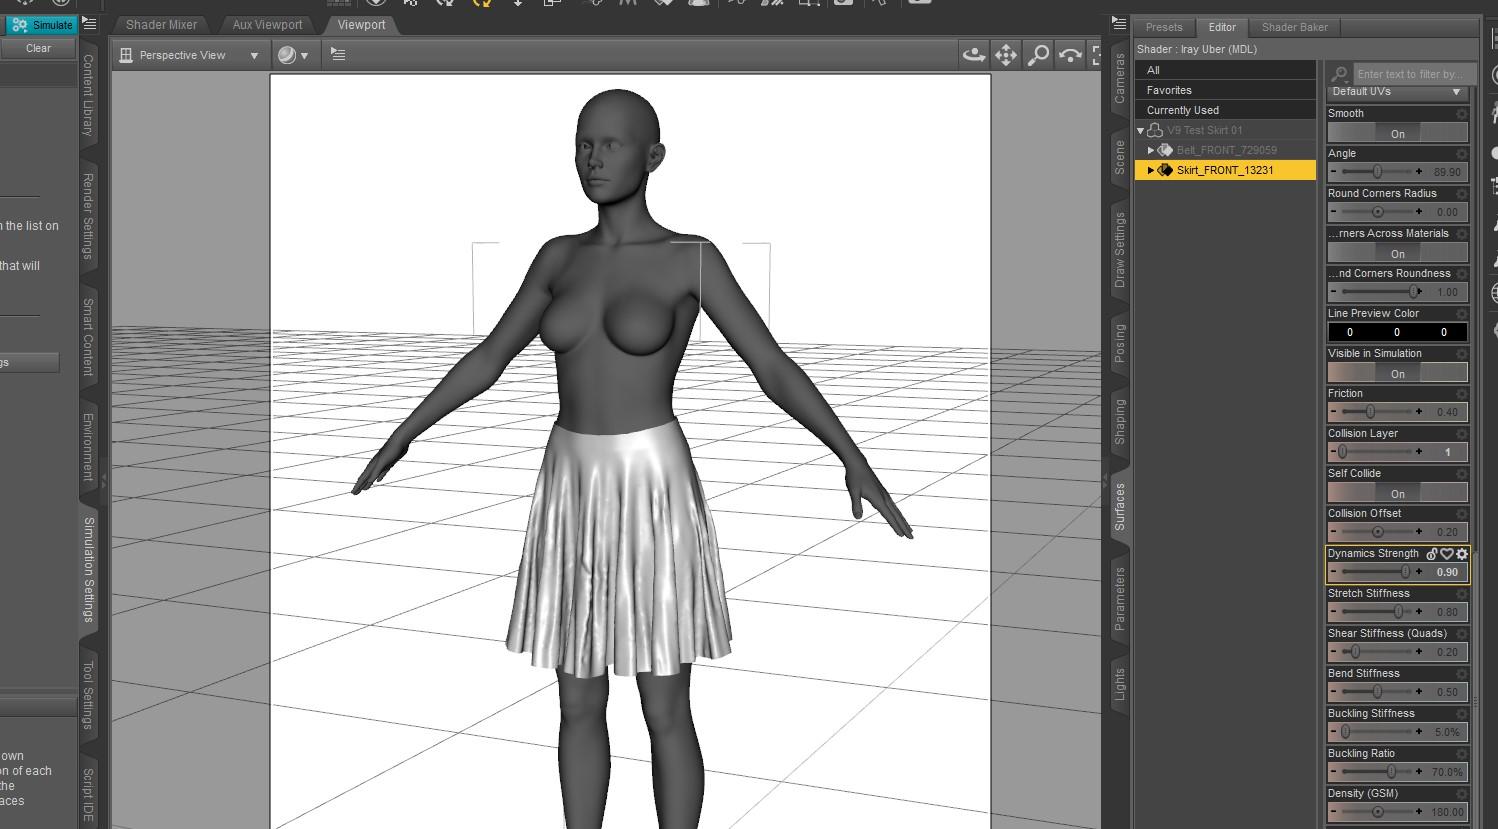Open the Perspective View dropdown
Screen dimensions: 1498x829
point(189,55)
